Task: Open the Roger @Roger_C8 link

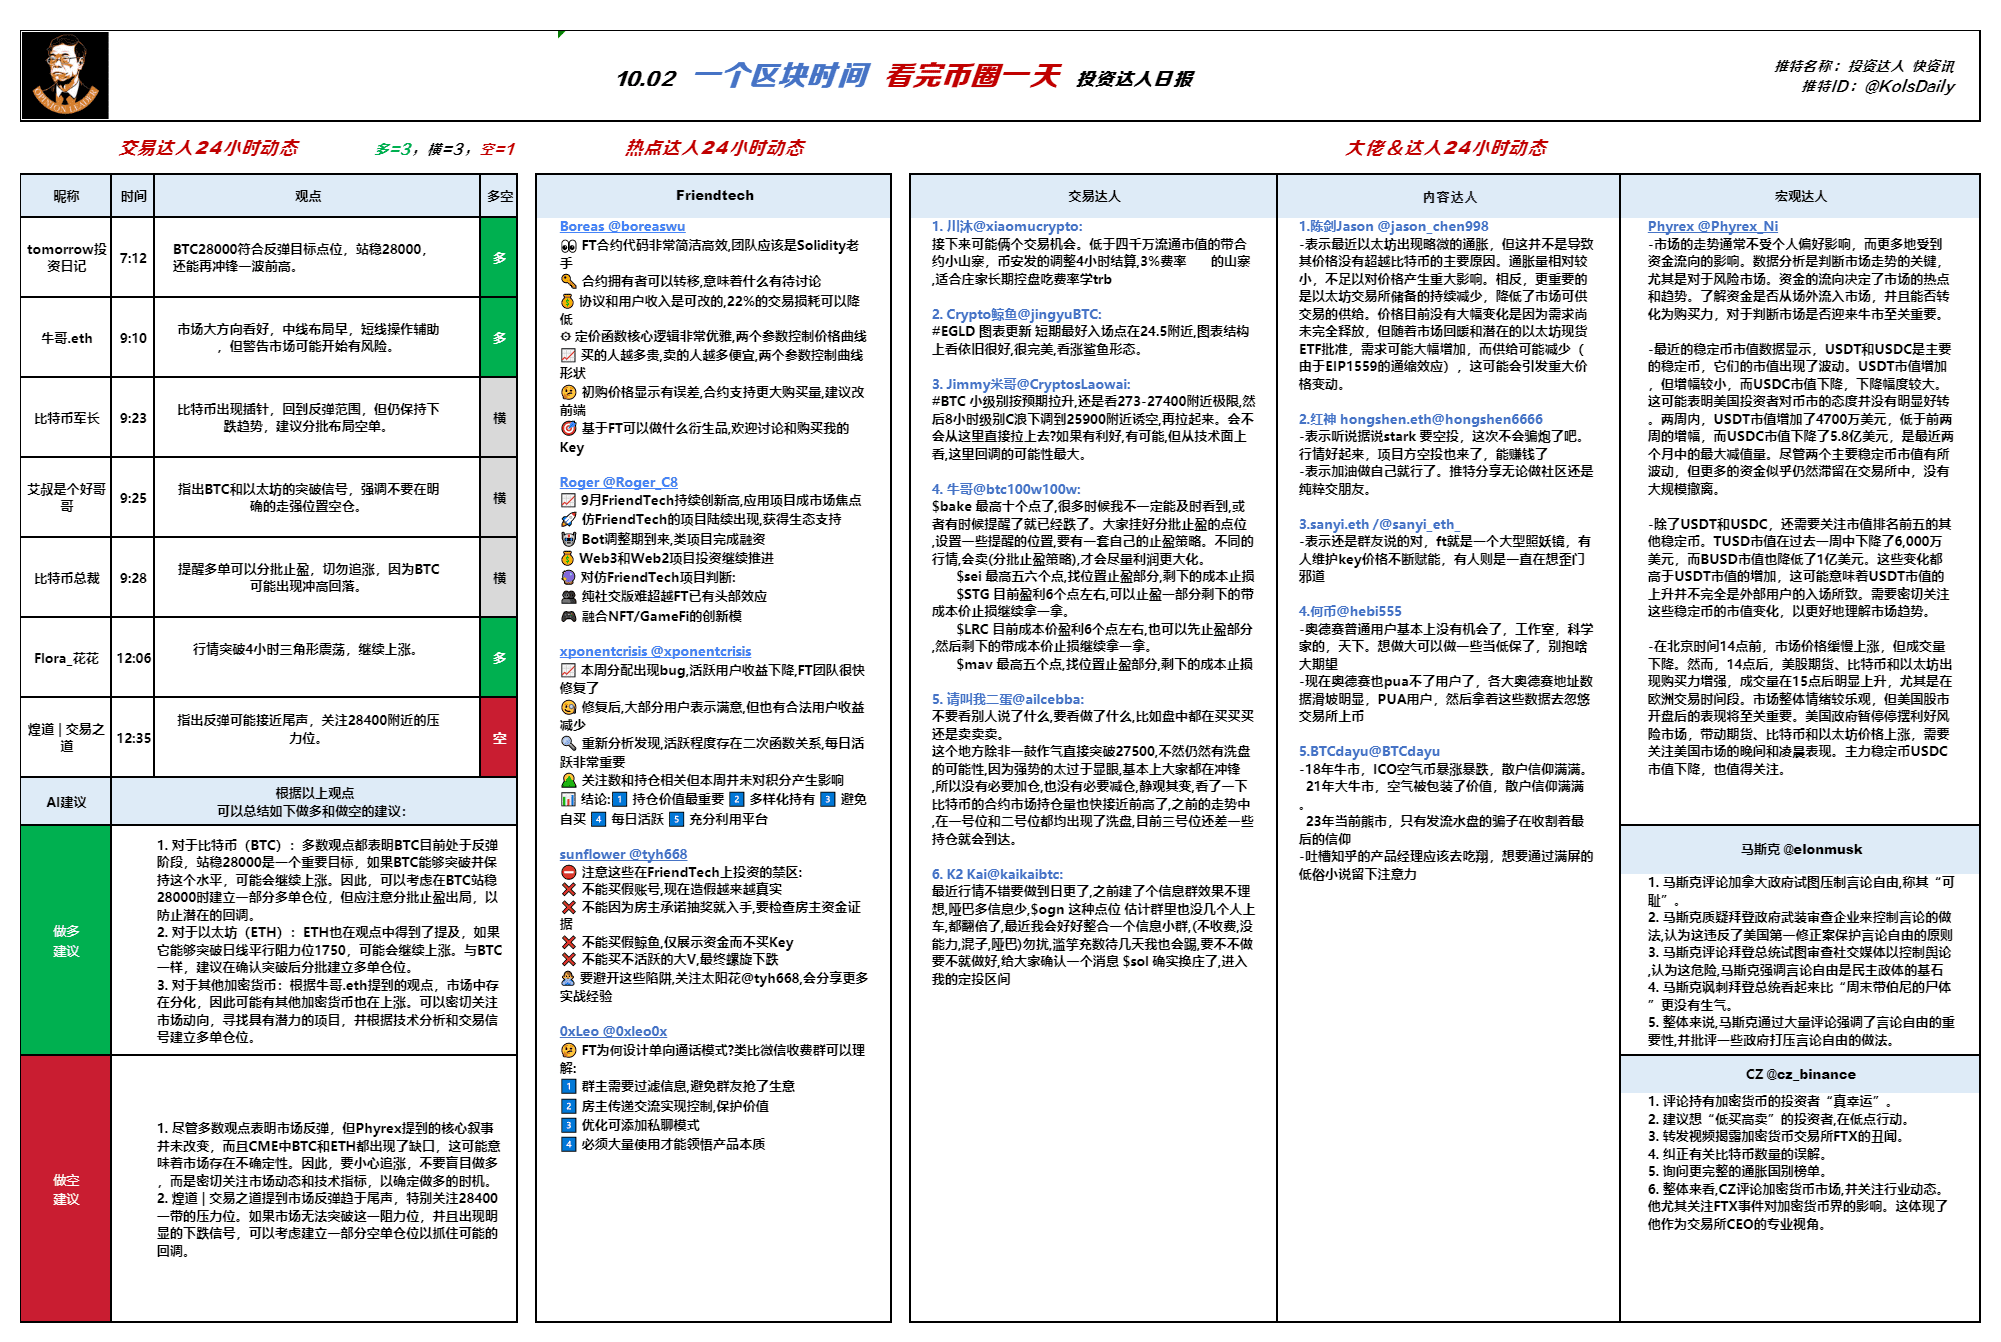Action: (618, 482)
